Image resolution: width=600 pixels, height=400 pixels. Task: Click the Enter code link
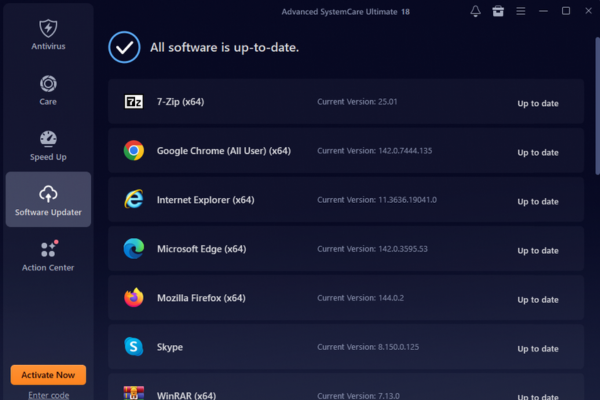click(x=49, y=395)
